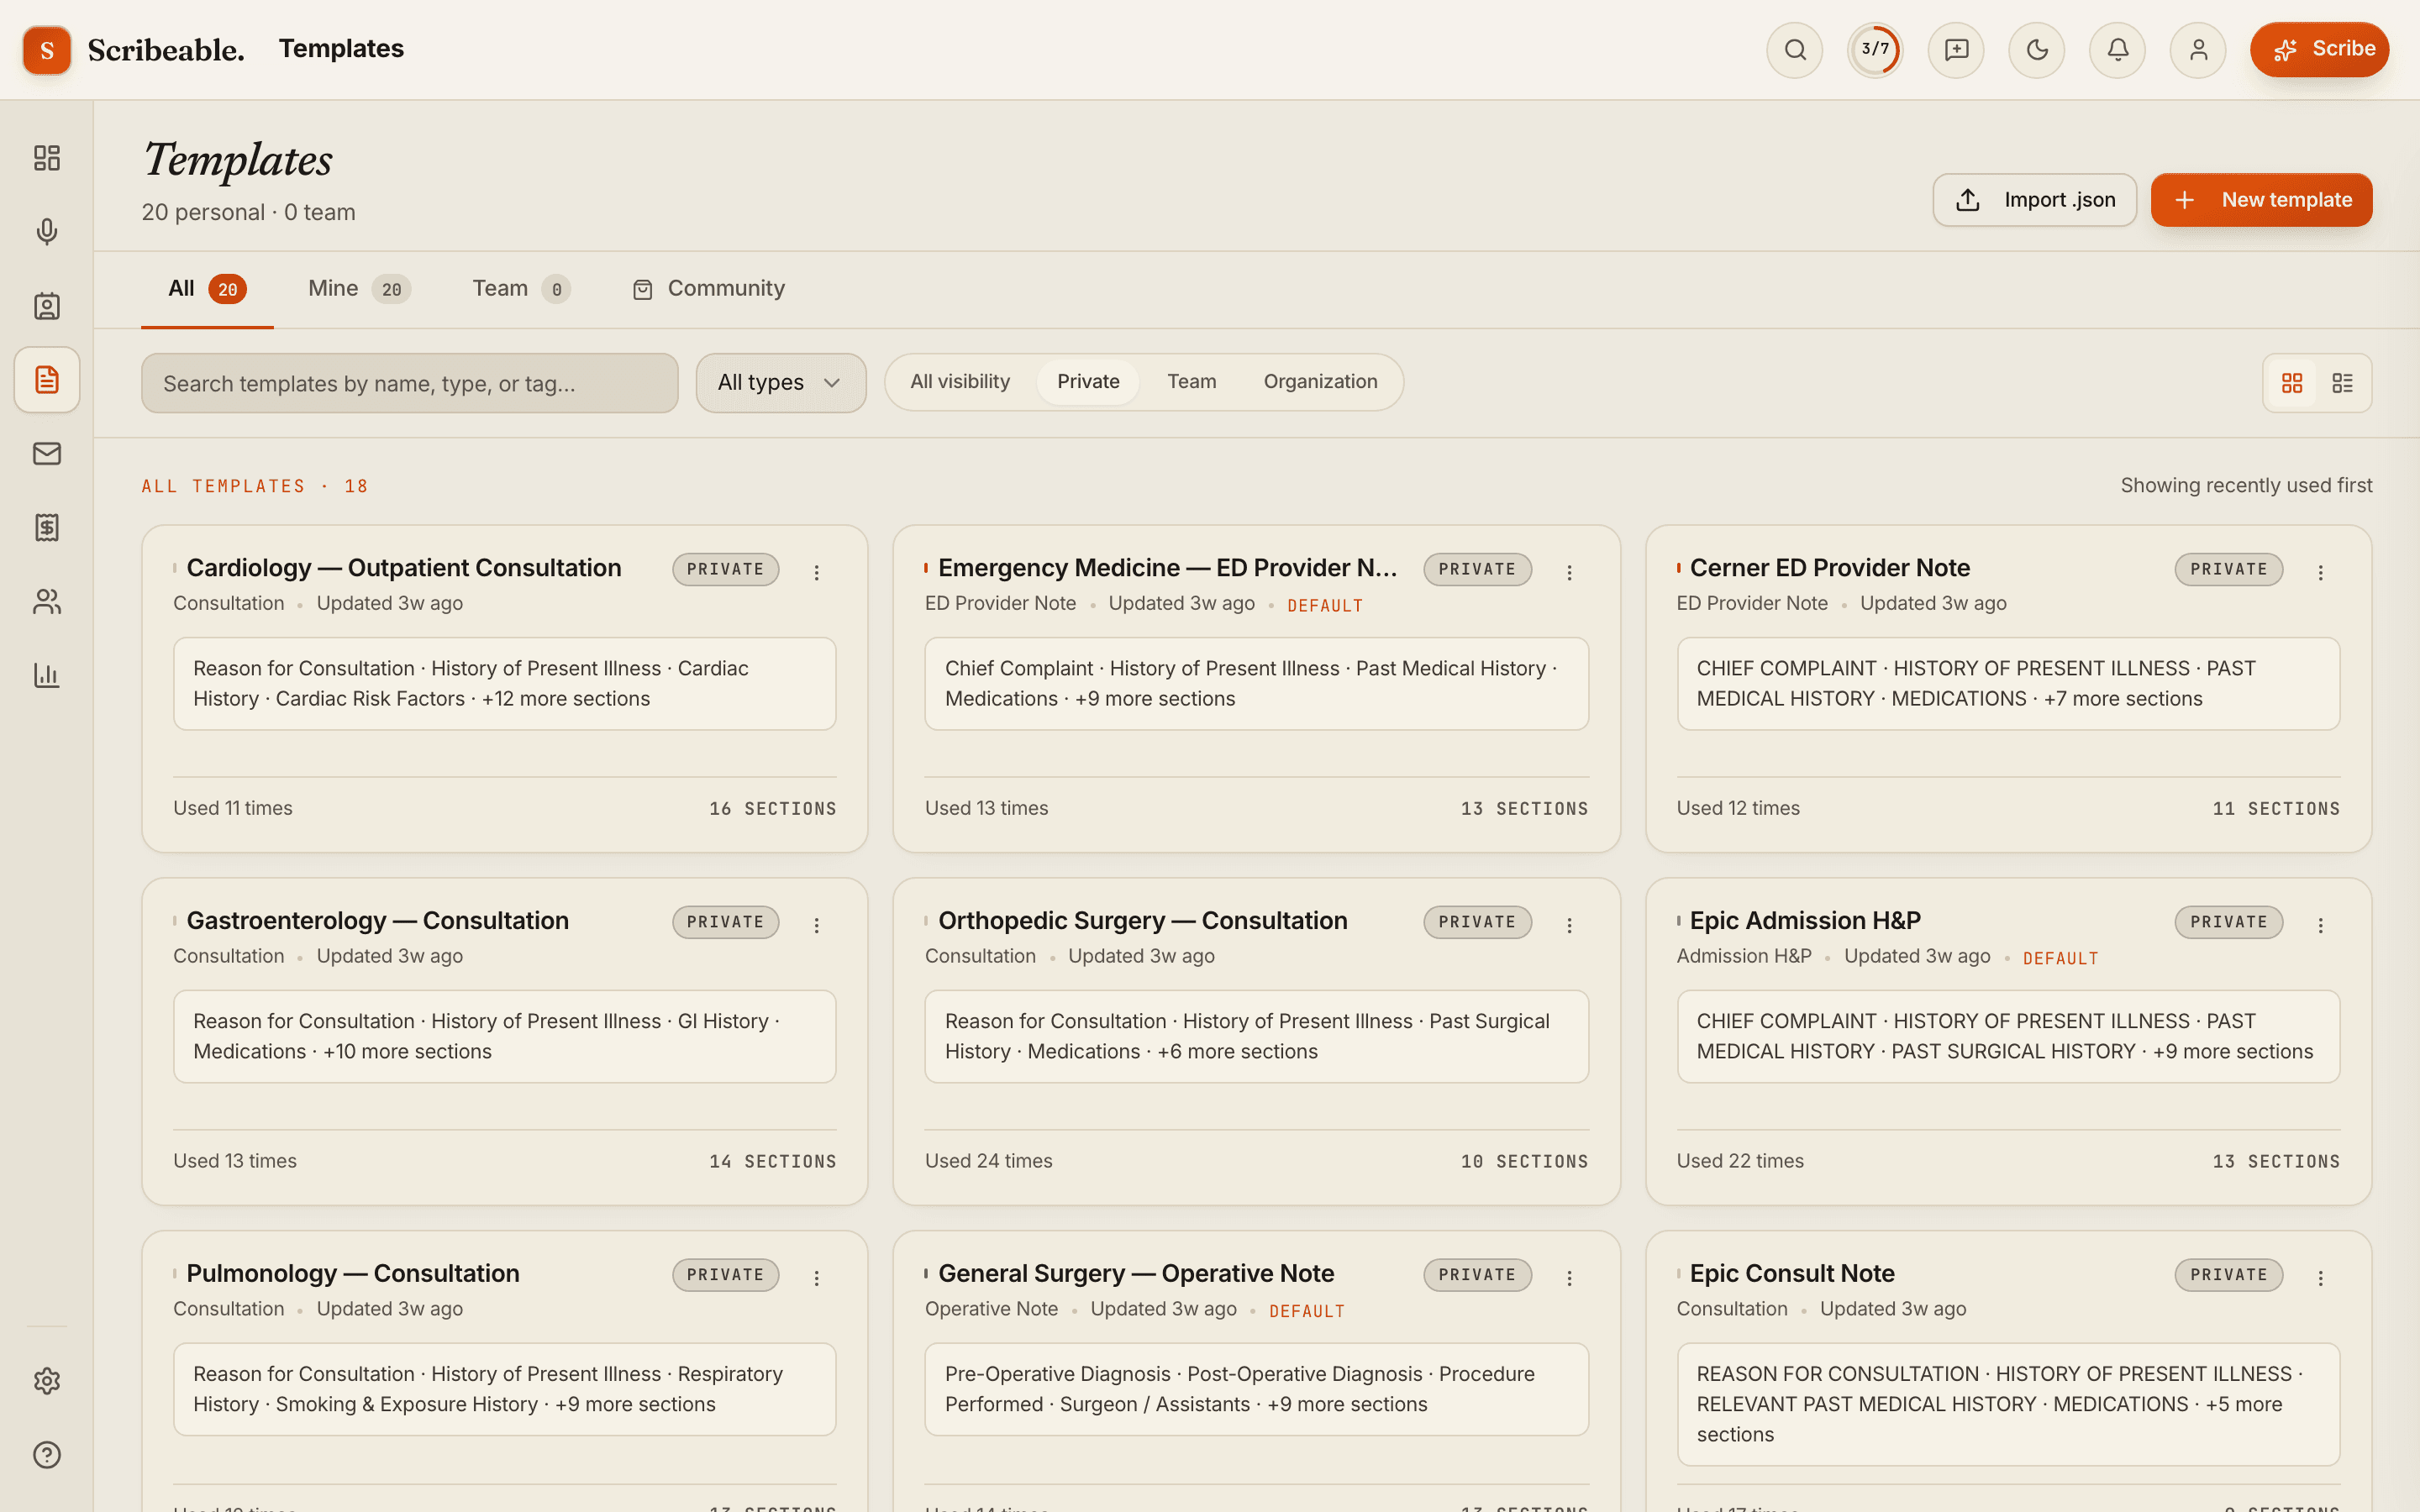The width and height of the screenshot is (2420, 1512).
Task: Select All visibility filter
Action: coord(960,382)
